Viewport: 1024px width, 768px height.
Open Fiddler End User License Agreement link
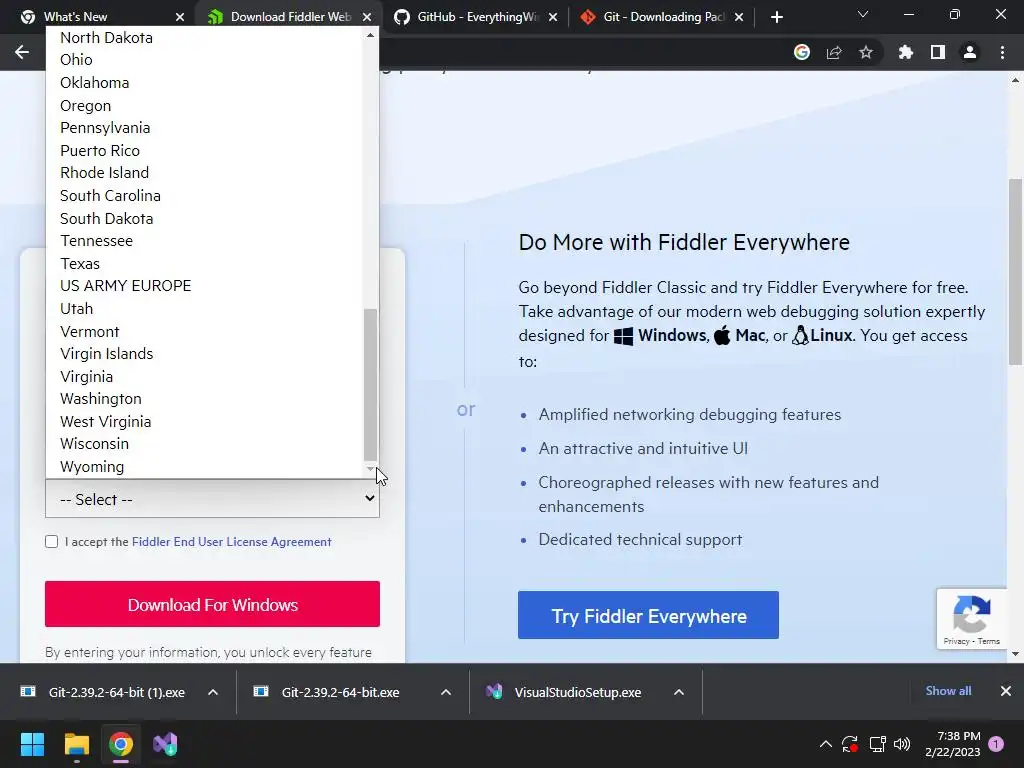pos(231,541)
